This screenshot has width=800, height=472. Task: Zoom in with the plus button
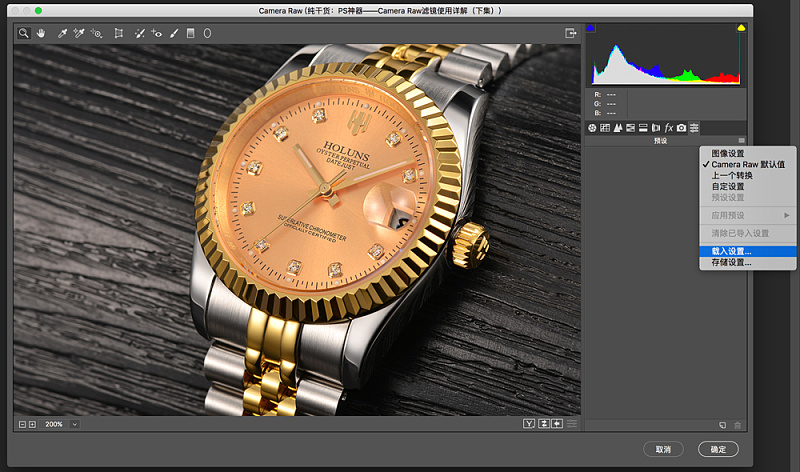tap(32, 424)
